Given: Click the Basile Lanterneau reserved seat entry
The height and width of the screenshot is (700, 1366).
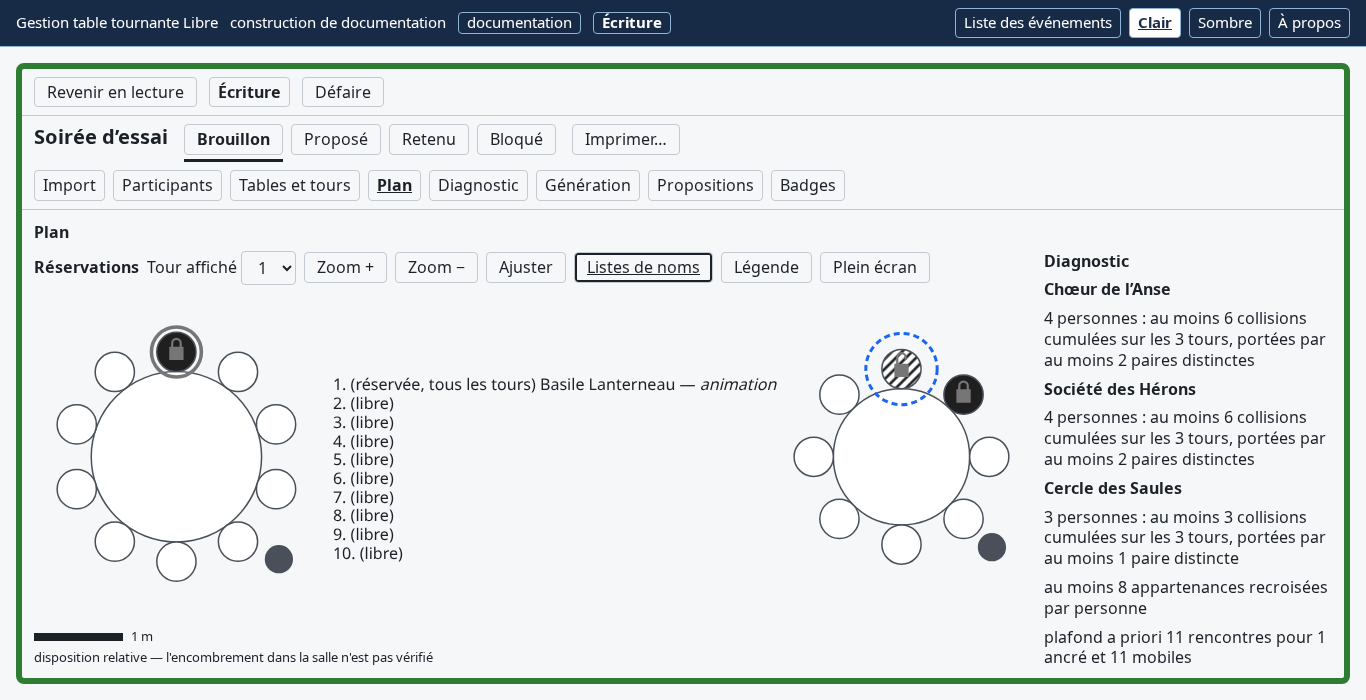Looking at the screenshot, I should click(555, 385).
